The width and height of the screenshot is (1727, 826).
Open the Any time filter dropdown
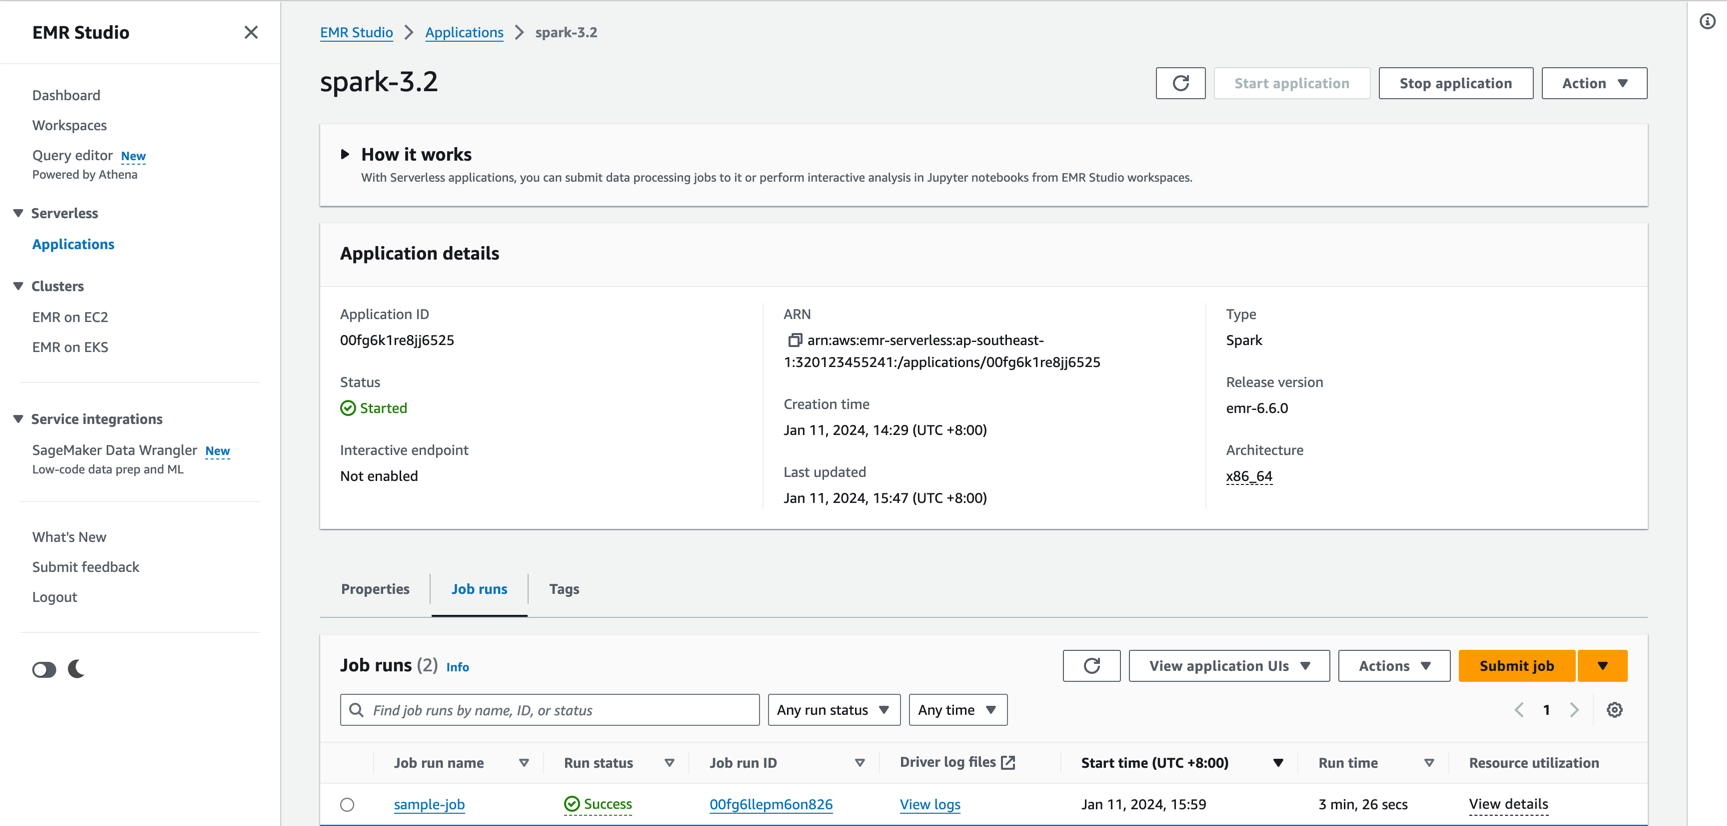coord(957,710)
